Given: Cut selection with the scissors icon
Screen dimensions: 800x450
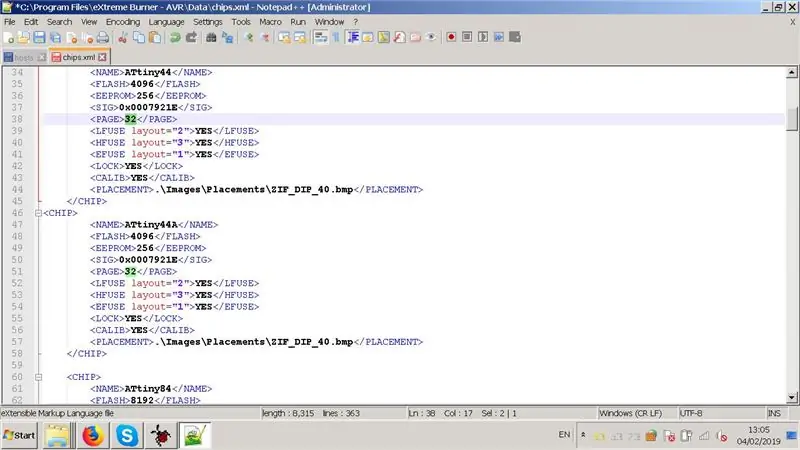Looking at the screenshot, I should click(x=122, y=37).
